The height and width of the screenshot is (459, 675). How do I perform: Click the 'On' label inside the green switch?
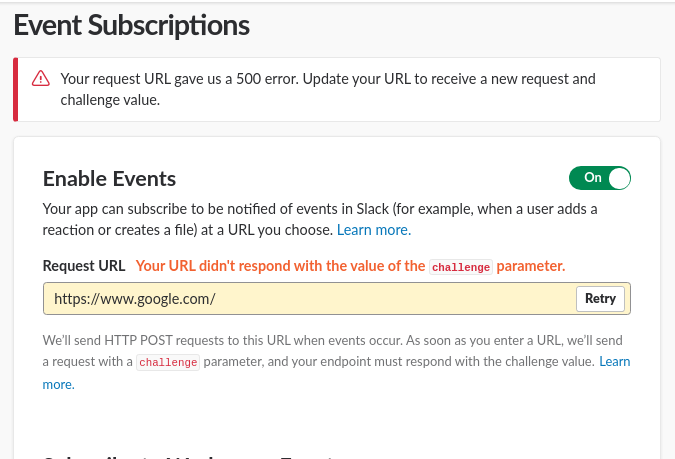tap(593, 177)
